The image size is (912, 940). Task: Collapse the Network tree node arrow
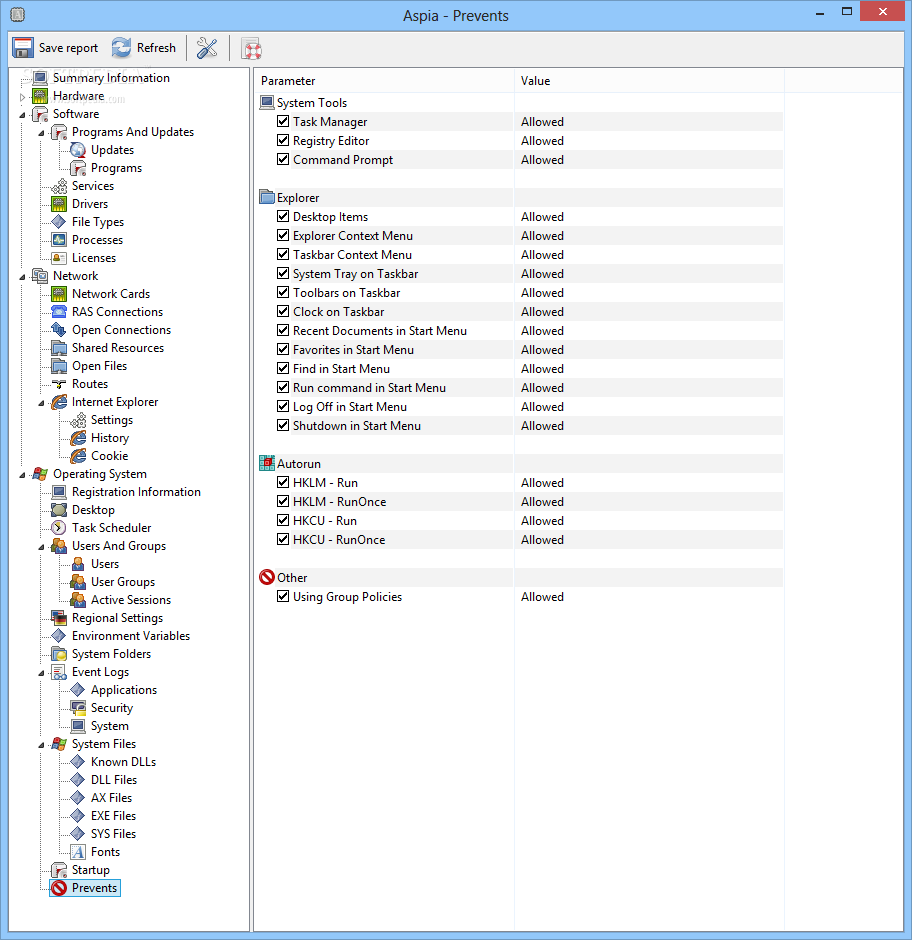[x=22, y=276]
